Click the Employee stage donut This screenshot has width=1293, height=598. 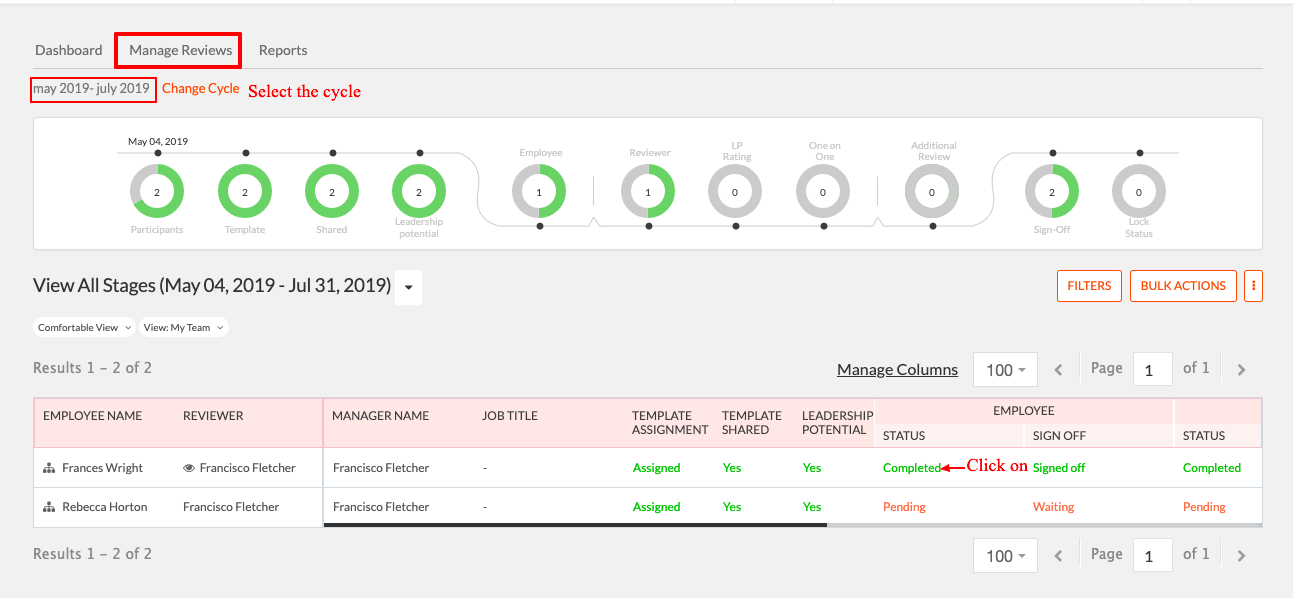tap(539, 191)
